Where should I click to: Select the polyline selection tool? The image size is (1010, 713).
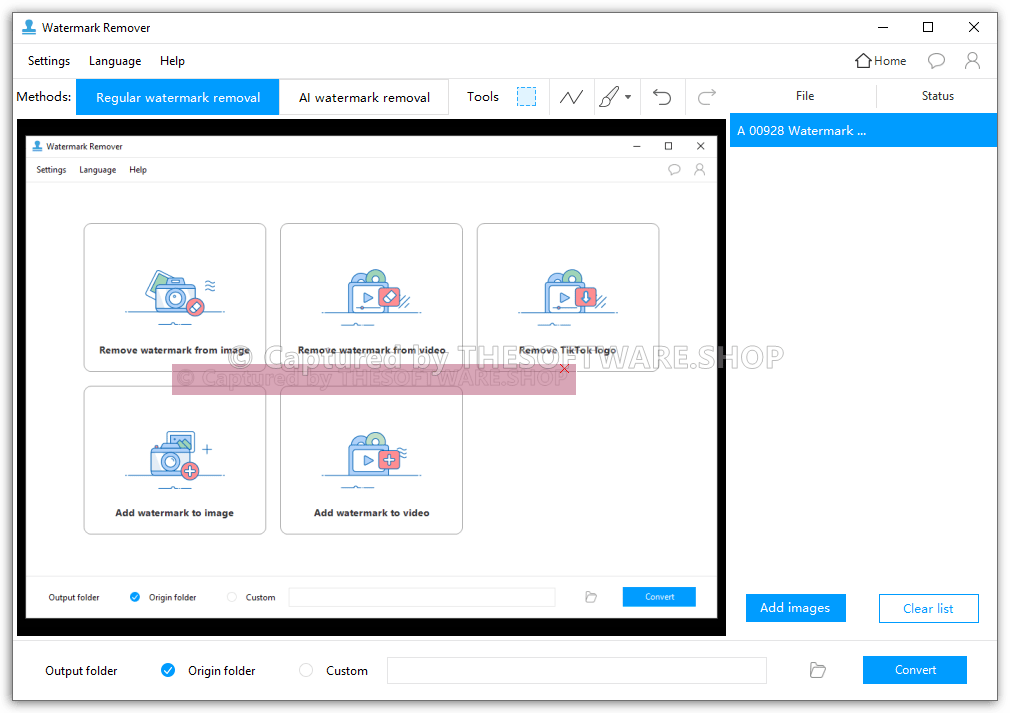coord(571,97)
